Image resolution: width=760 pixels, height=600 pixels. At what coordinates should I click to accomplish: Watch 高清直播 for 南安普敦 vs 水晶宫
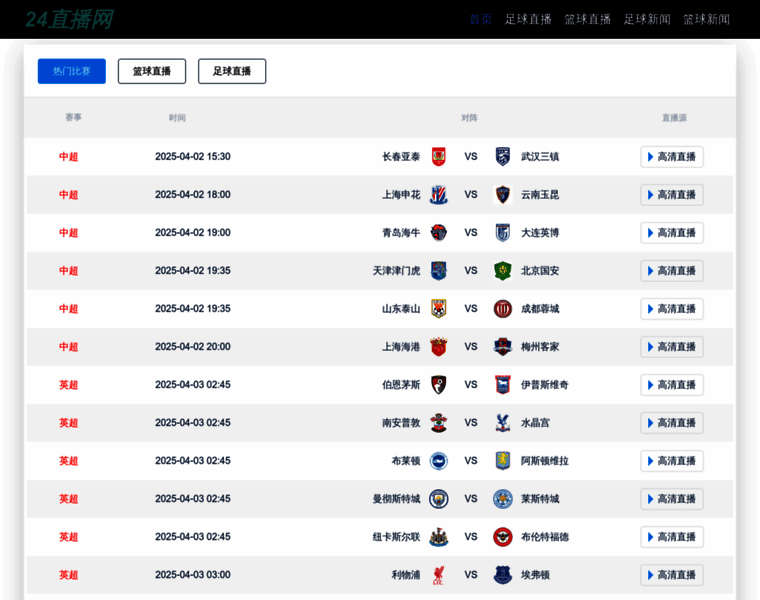tap(672, 423)
